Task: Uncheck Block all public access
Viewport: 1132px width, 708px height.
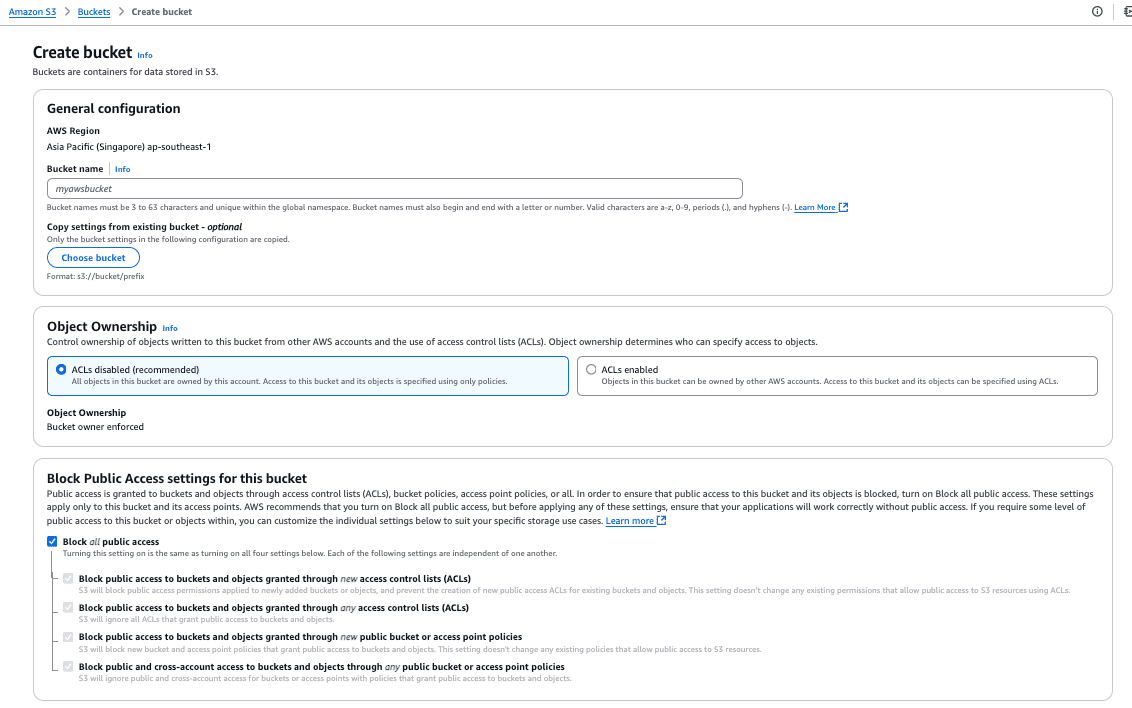Action: click(x=52, y=541)
